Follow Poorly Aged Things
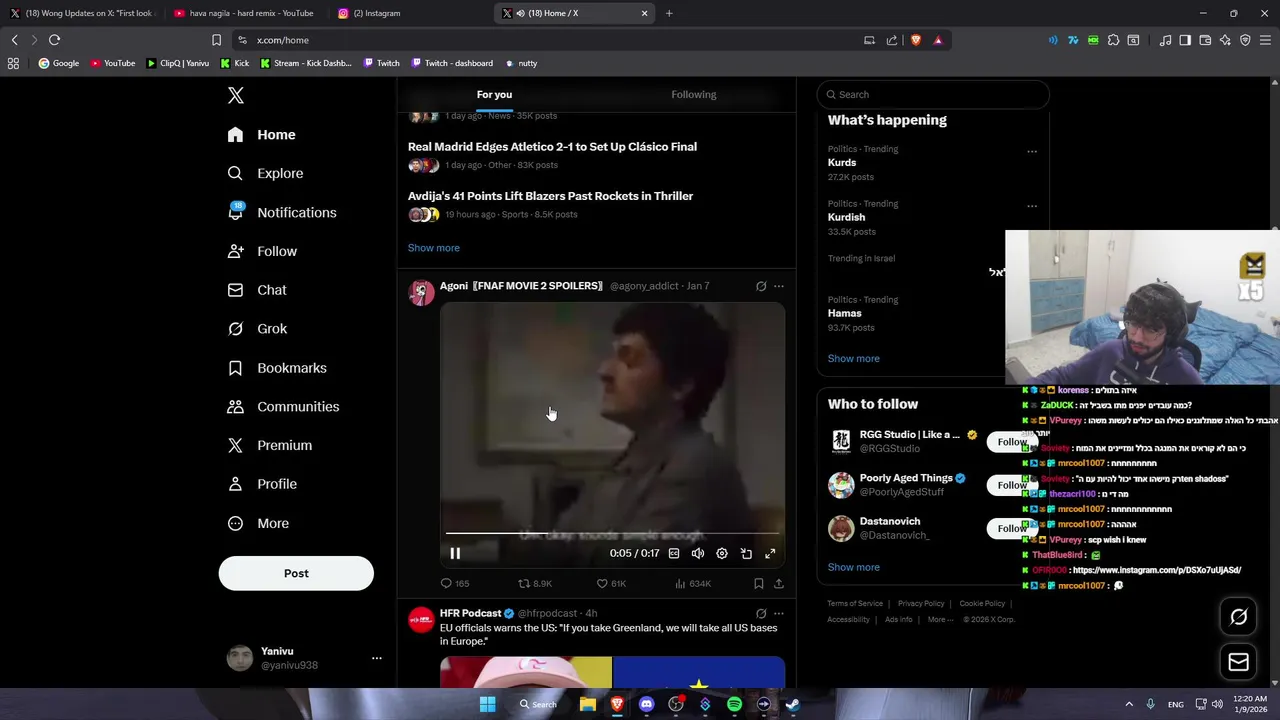The width and height of the screenshot is (1280, 720). (x=1011, y=485)
